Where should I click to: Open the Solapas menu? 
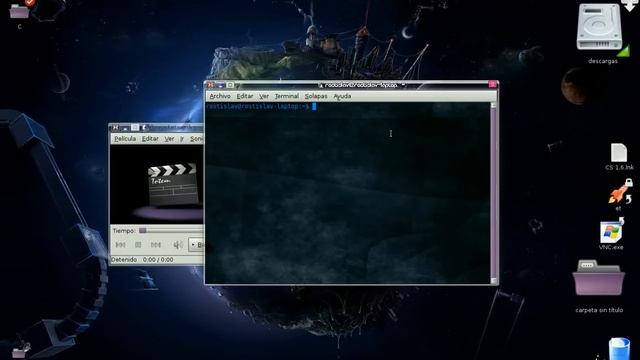tap(316, 96)
